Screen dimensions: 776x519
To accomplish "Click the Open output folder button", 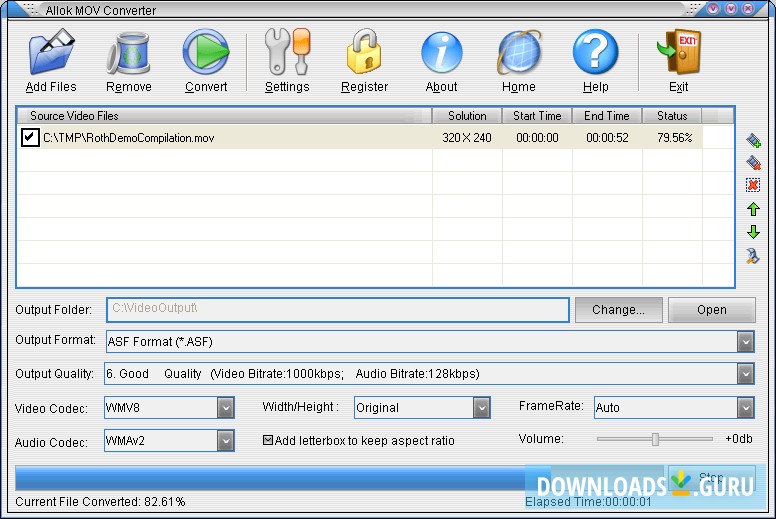I will 712,310.
